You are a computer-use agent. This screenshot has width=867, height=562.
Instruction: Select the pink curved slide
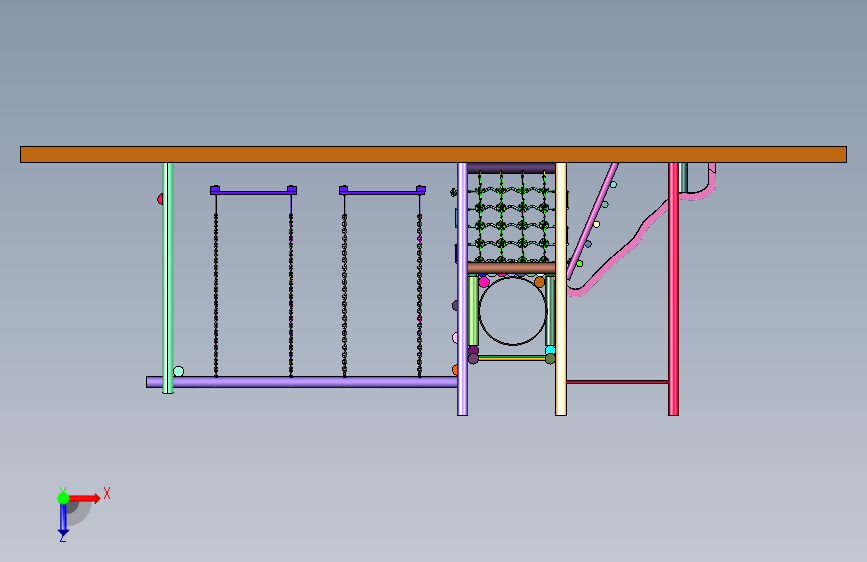(641, 230)
